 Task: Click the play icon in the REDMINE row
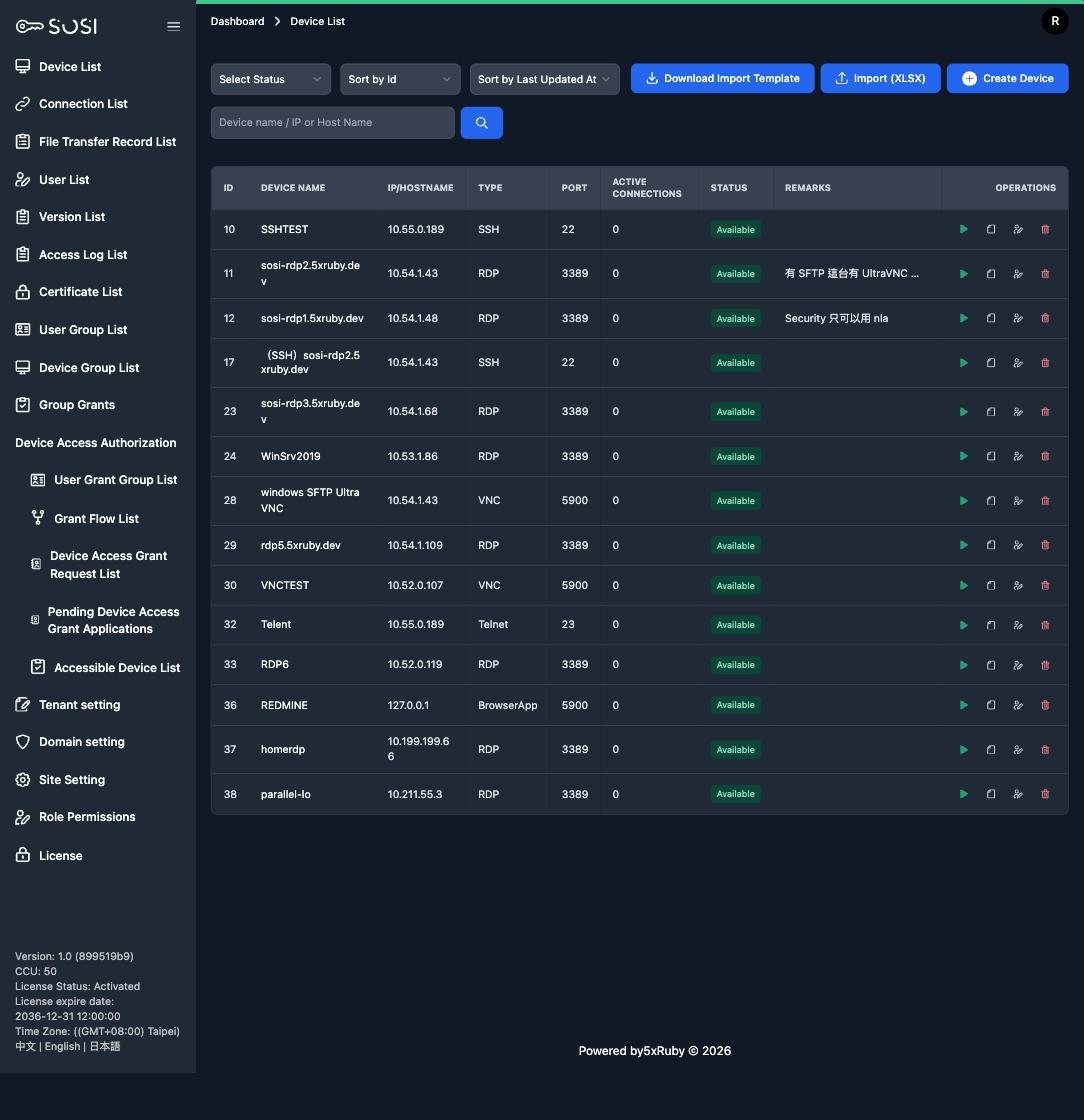coord(963,705)
